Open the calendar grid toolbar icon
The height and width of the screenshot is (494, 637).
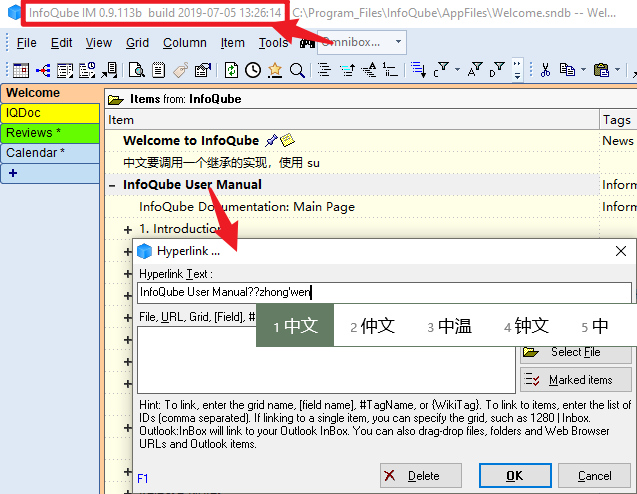coord(21,70)
